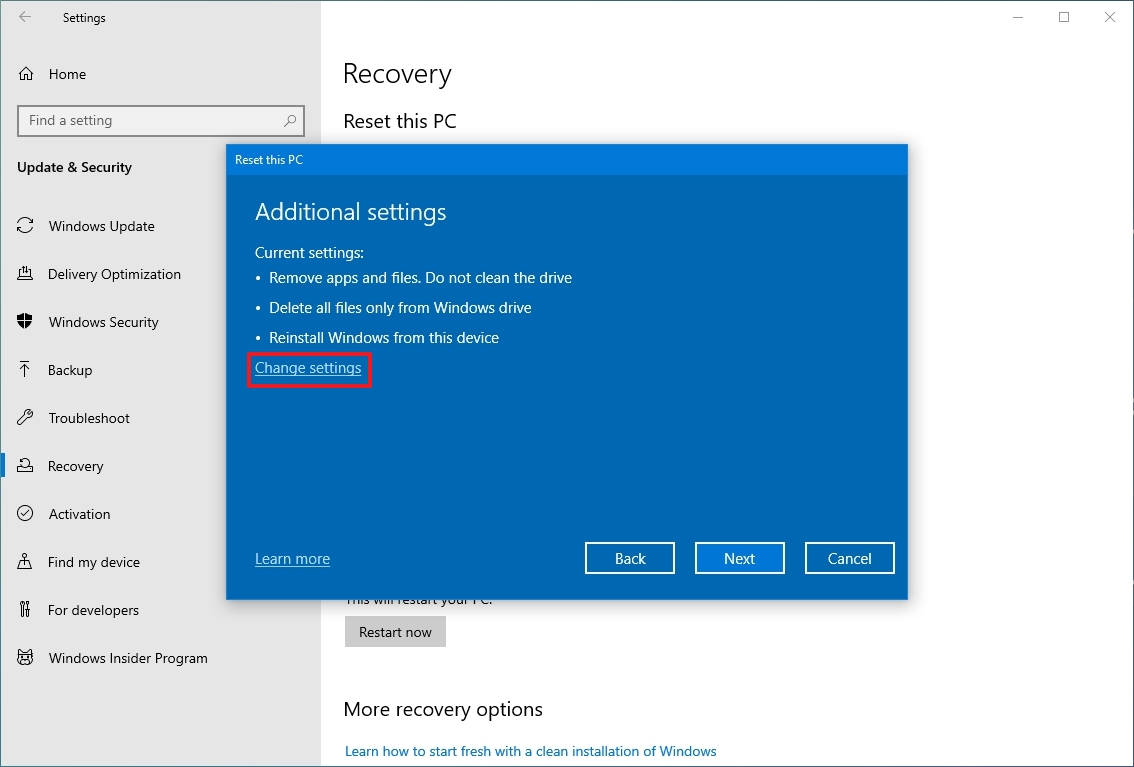This screenshot has width=1134, height=767.
Task: Click the Activation checkmark circle icon
Action: coord(25,513)
